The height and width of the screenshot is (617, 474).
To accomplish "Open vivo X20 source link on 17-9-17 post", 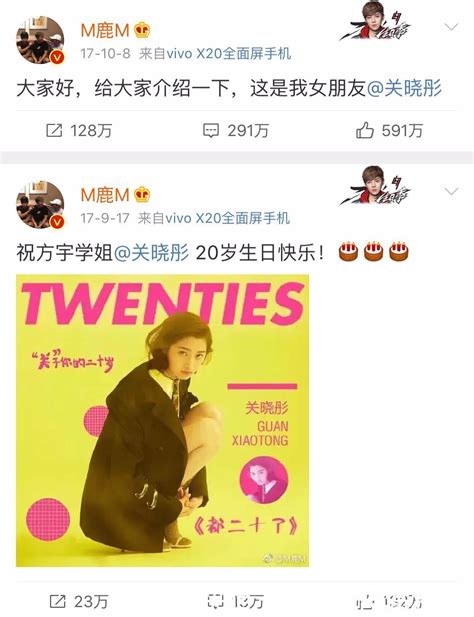I will [227, 218].
